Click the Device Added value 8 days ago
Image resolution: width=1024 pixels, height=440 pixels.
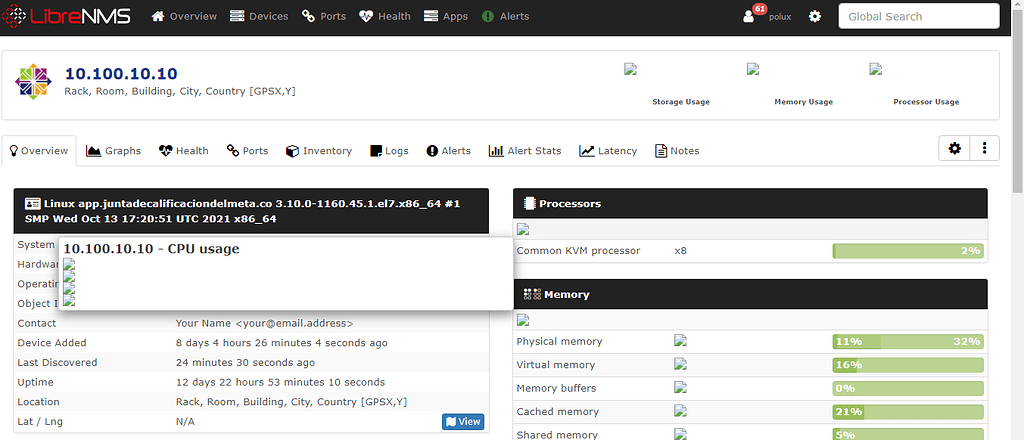point(281,343)
